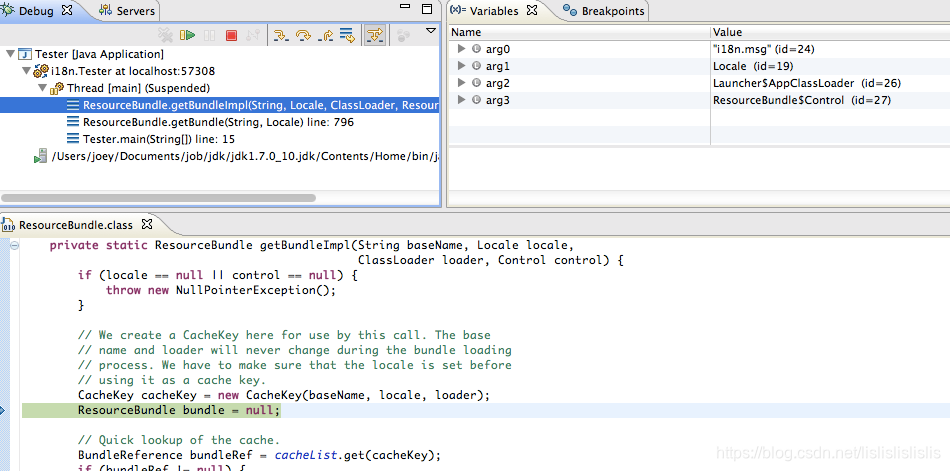Click the cacheList field reference in code
The width and height of the screenshot is (950, 471).
[x=306, y=455]
